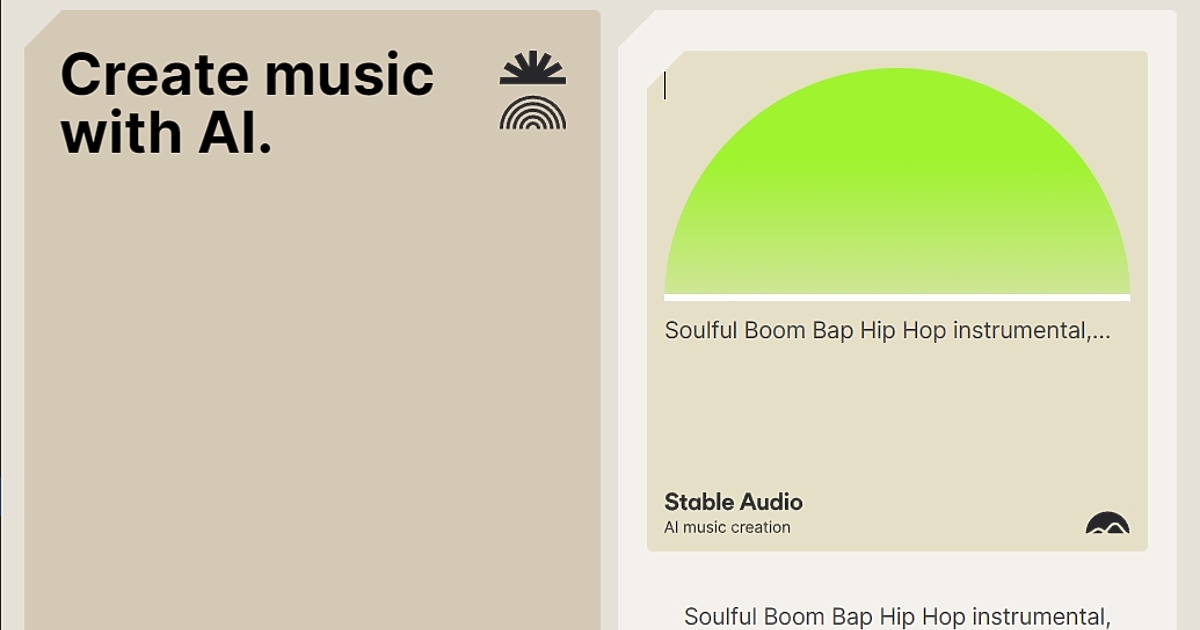Click the white frame margin right of track card
The image size is (1200, 630).
pos(1162,300)
